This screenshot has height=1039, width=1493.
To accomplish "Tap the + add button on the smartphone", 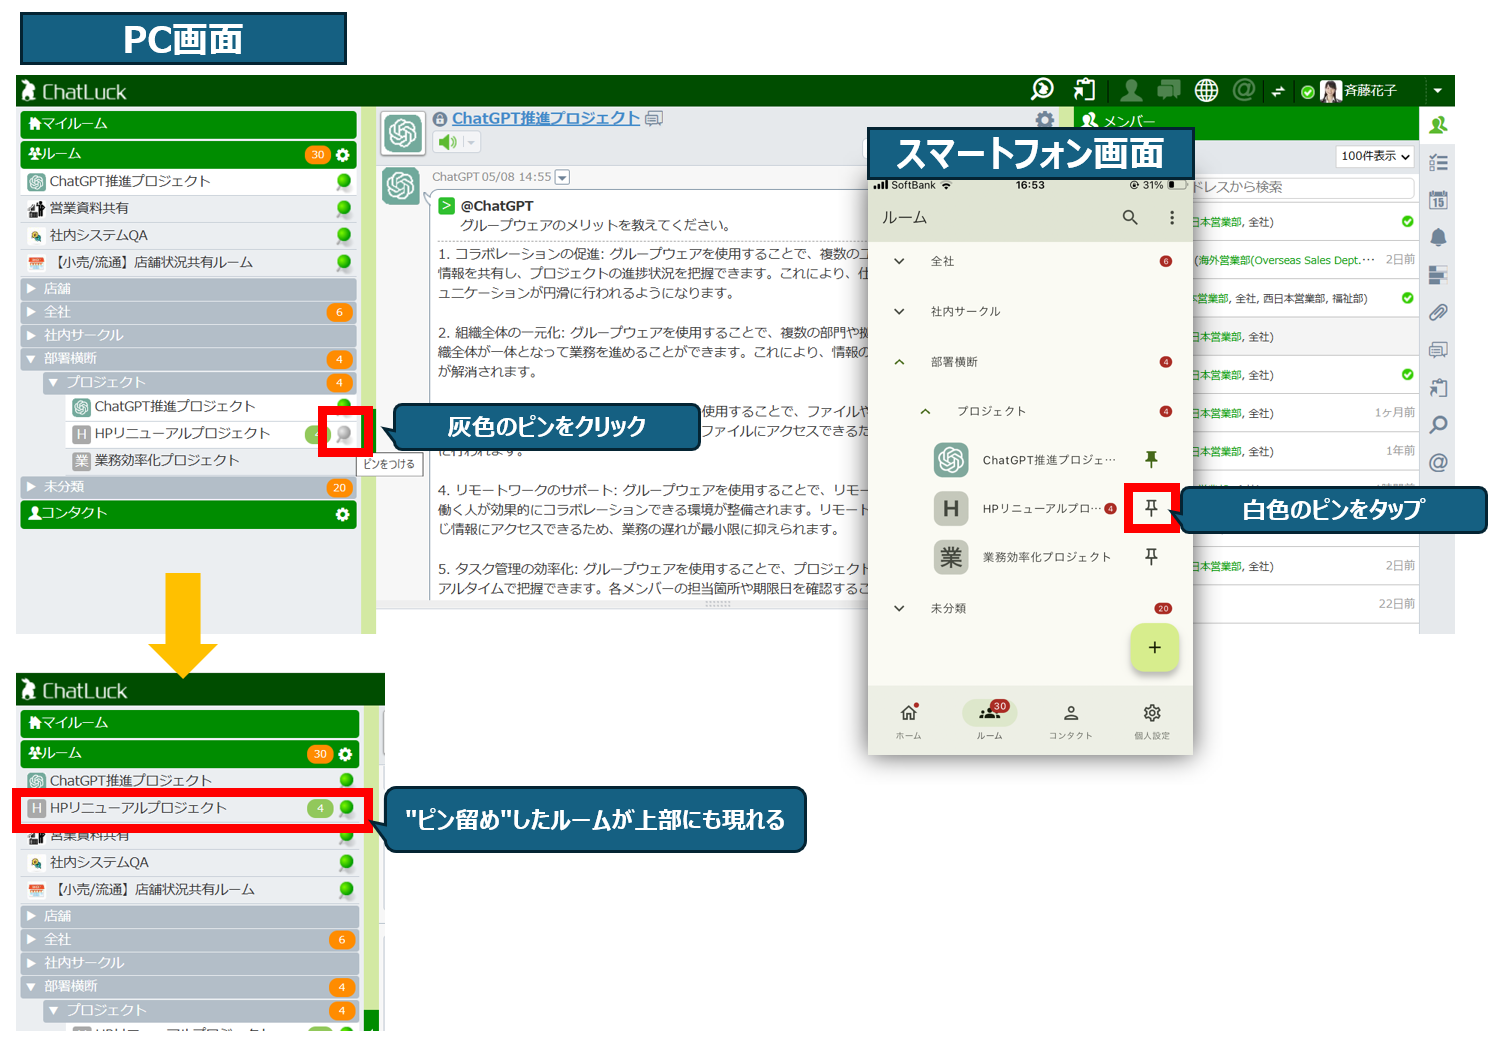I will [1154, 647].
